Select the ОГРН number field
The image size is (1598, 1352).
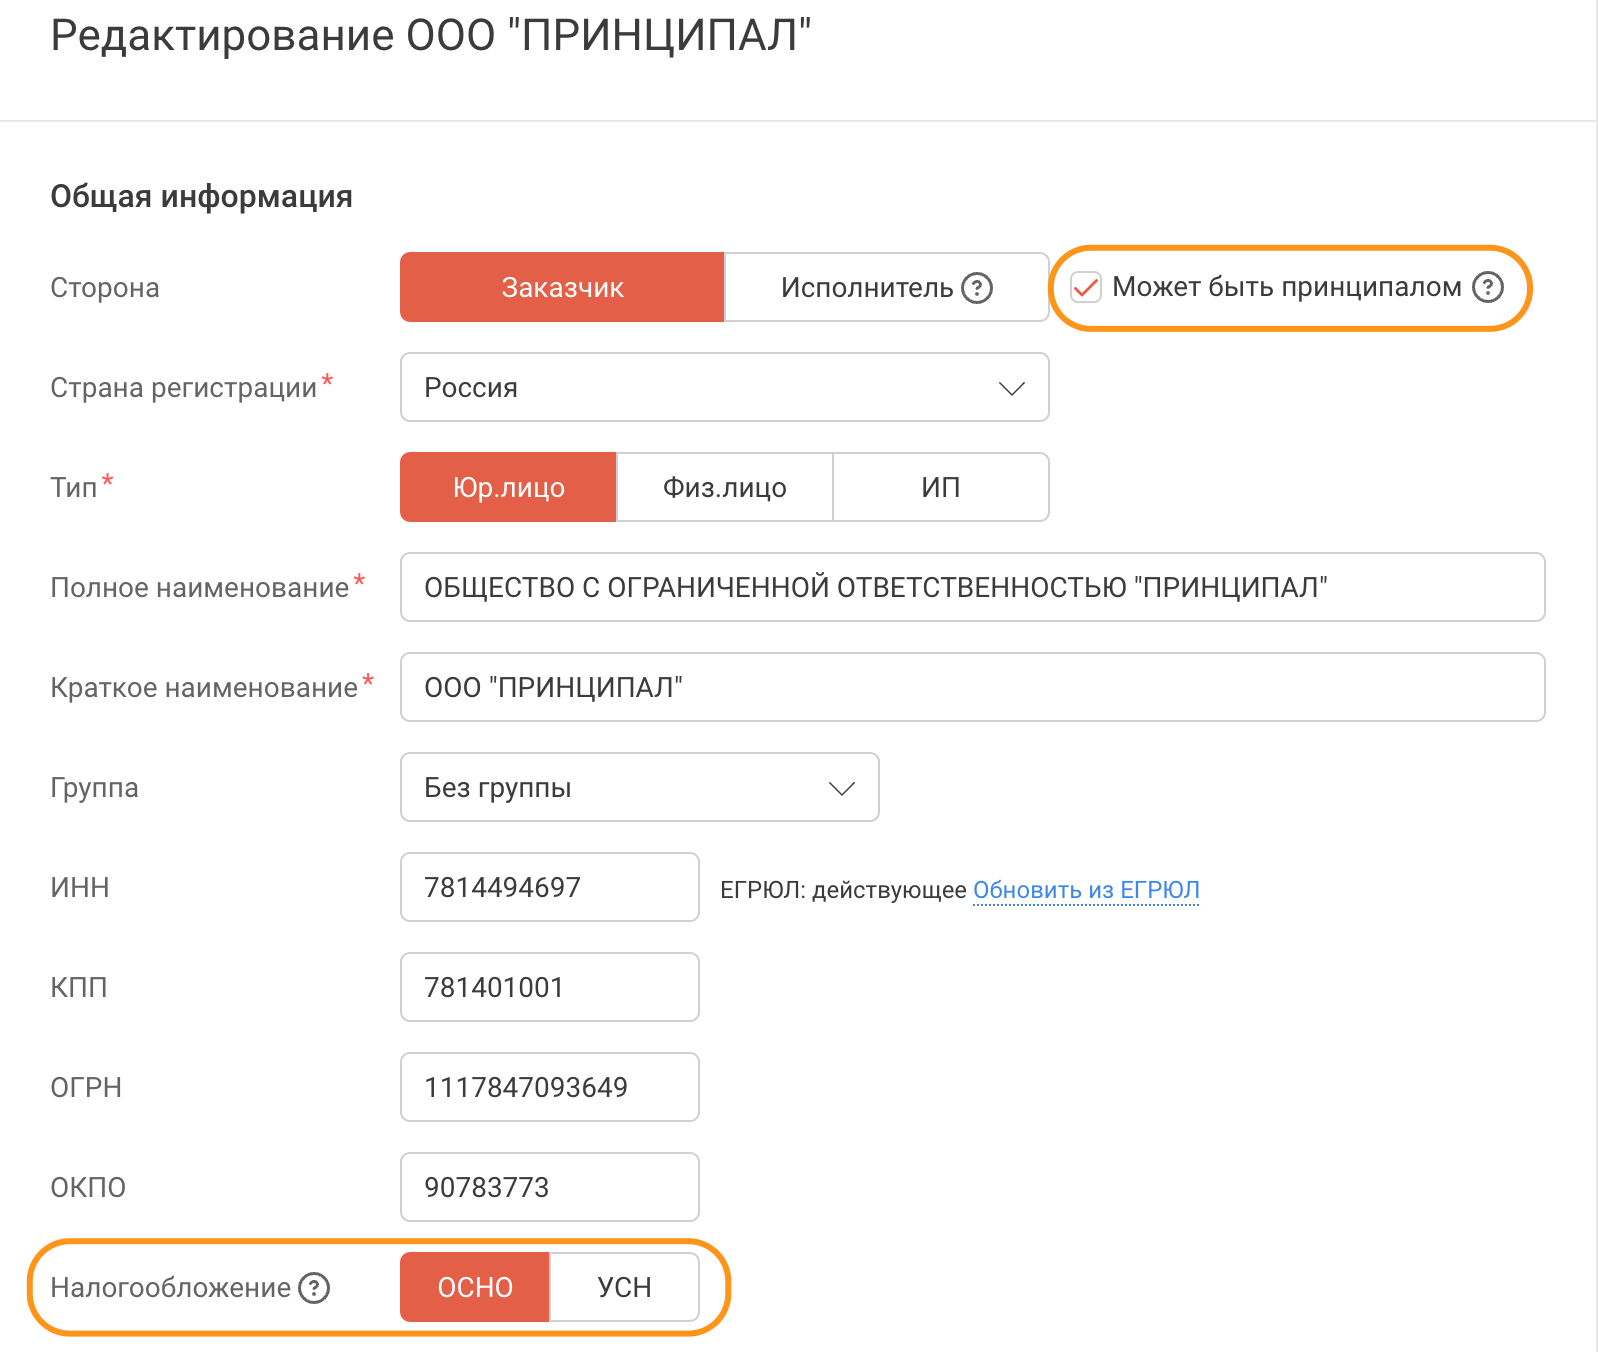pyautogui.click(x=549, y=1087)
